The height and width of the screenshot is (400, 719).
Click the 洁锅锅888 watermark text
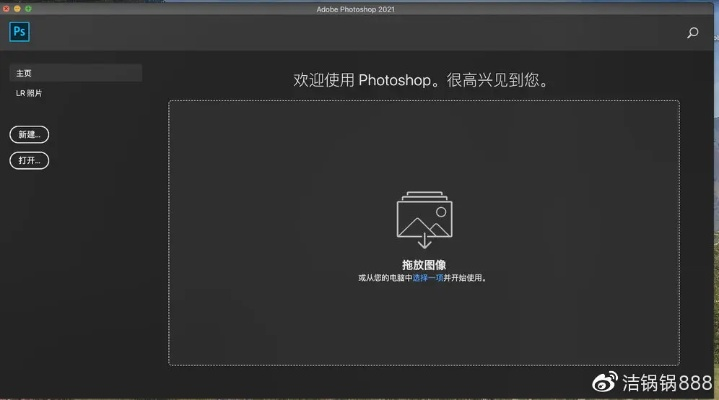(x=667, y=382)
